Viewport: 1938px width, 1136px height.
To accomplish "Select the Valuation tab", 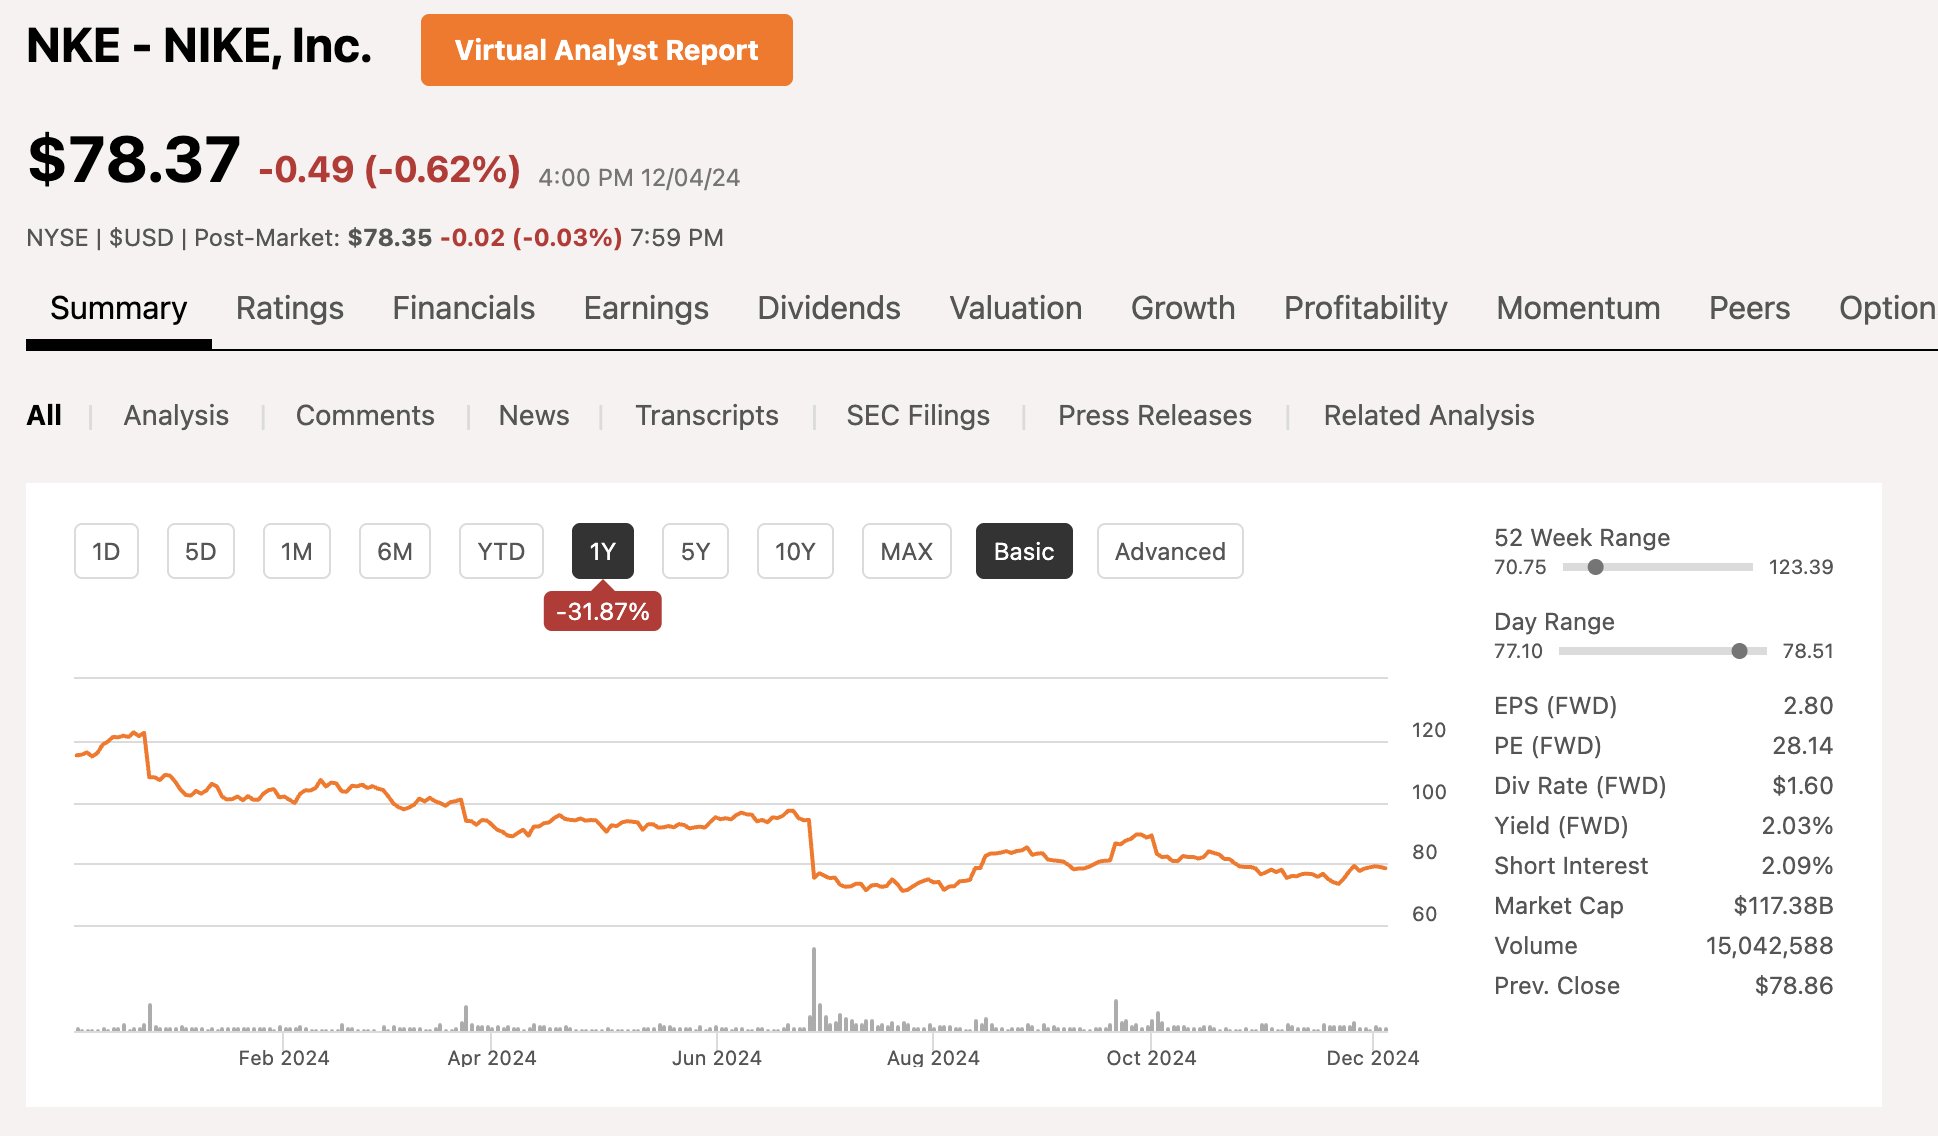I will (x=1015, y=308).
